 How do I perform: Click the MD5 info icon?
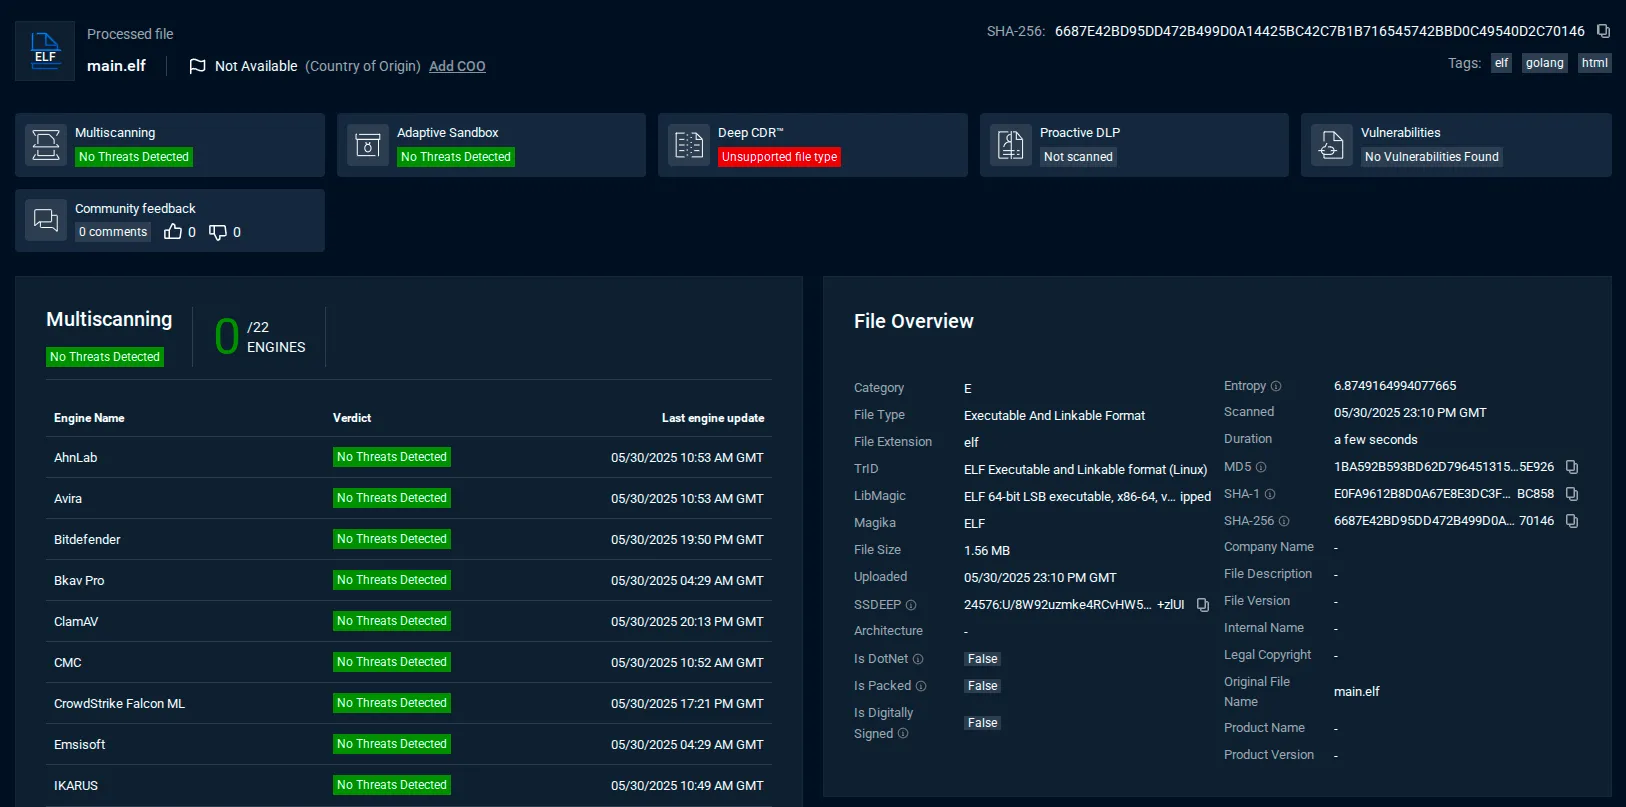(1261, 467)
